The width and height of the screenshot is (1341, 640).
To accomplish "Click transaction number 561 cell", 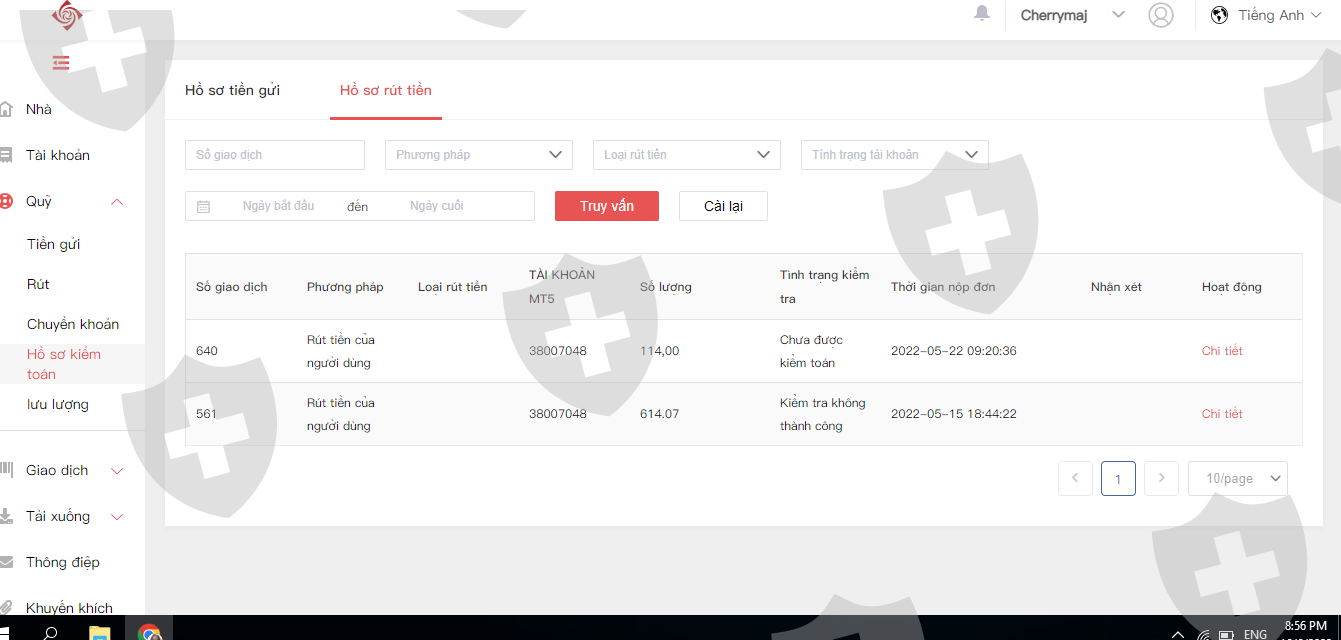I will (x=207, y=414).
